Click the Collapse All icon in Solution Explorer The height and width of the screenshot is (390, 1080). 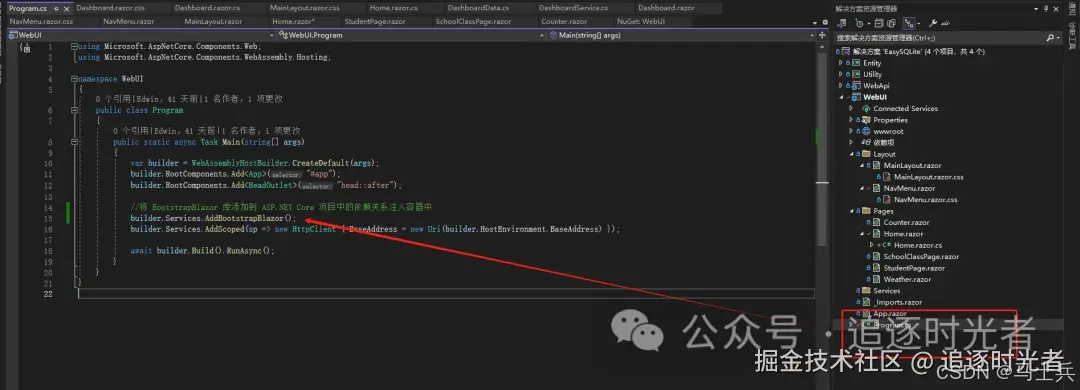[x=880, y=23]
